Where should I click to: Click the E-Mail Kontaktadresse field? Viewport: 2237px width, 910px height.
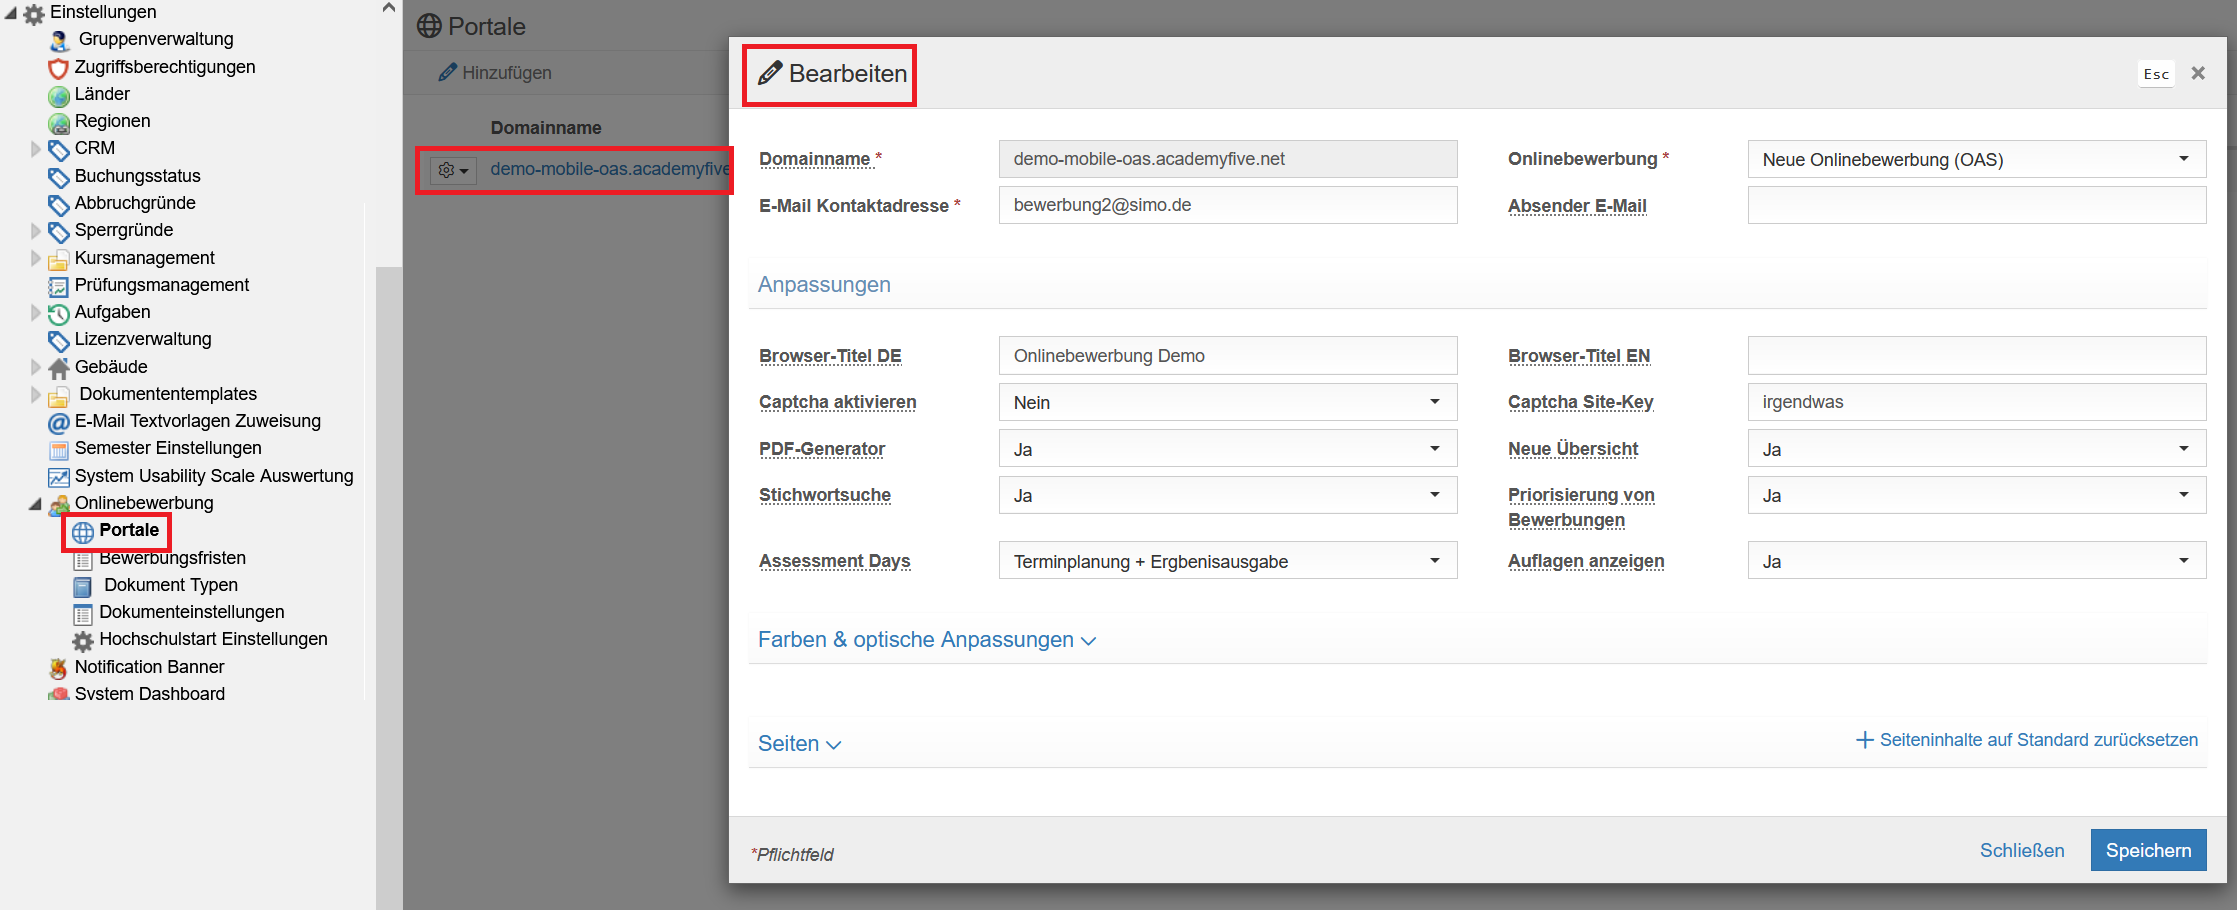1228,205
